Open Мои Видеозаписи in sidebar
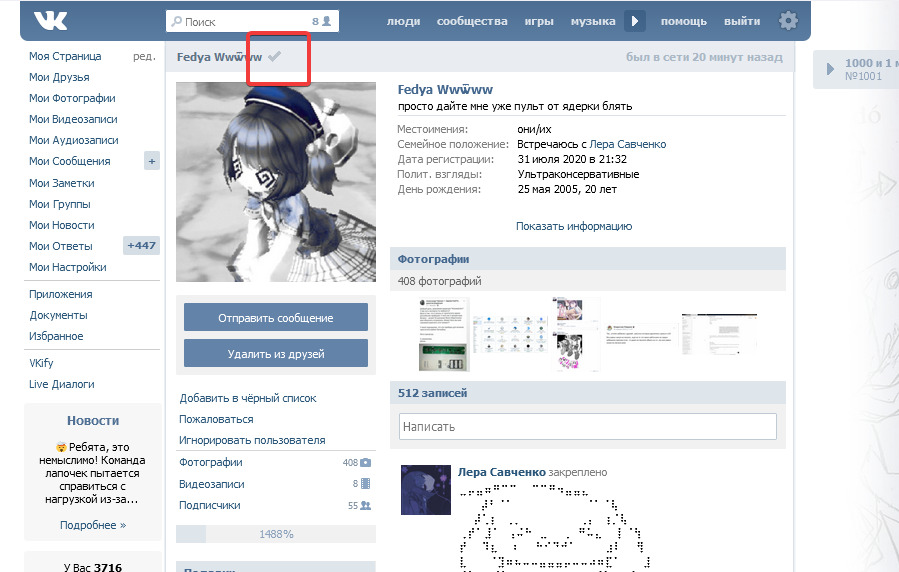The width and height of the screenshot is (899, 572). point(73,119)
